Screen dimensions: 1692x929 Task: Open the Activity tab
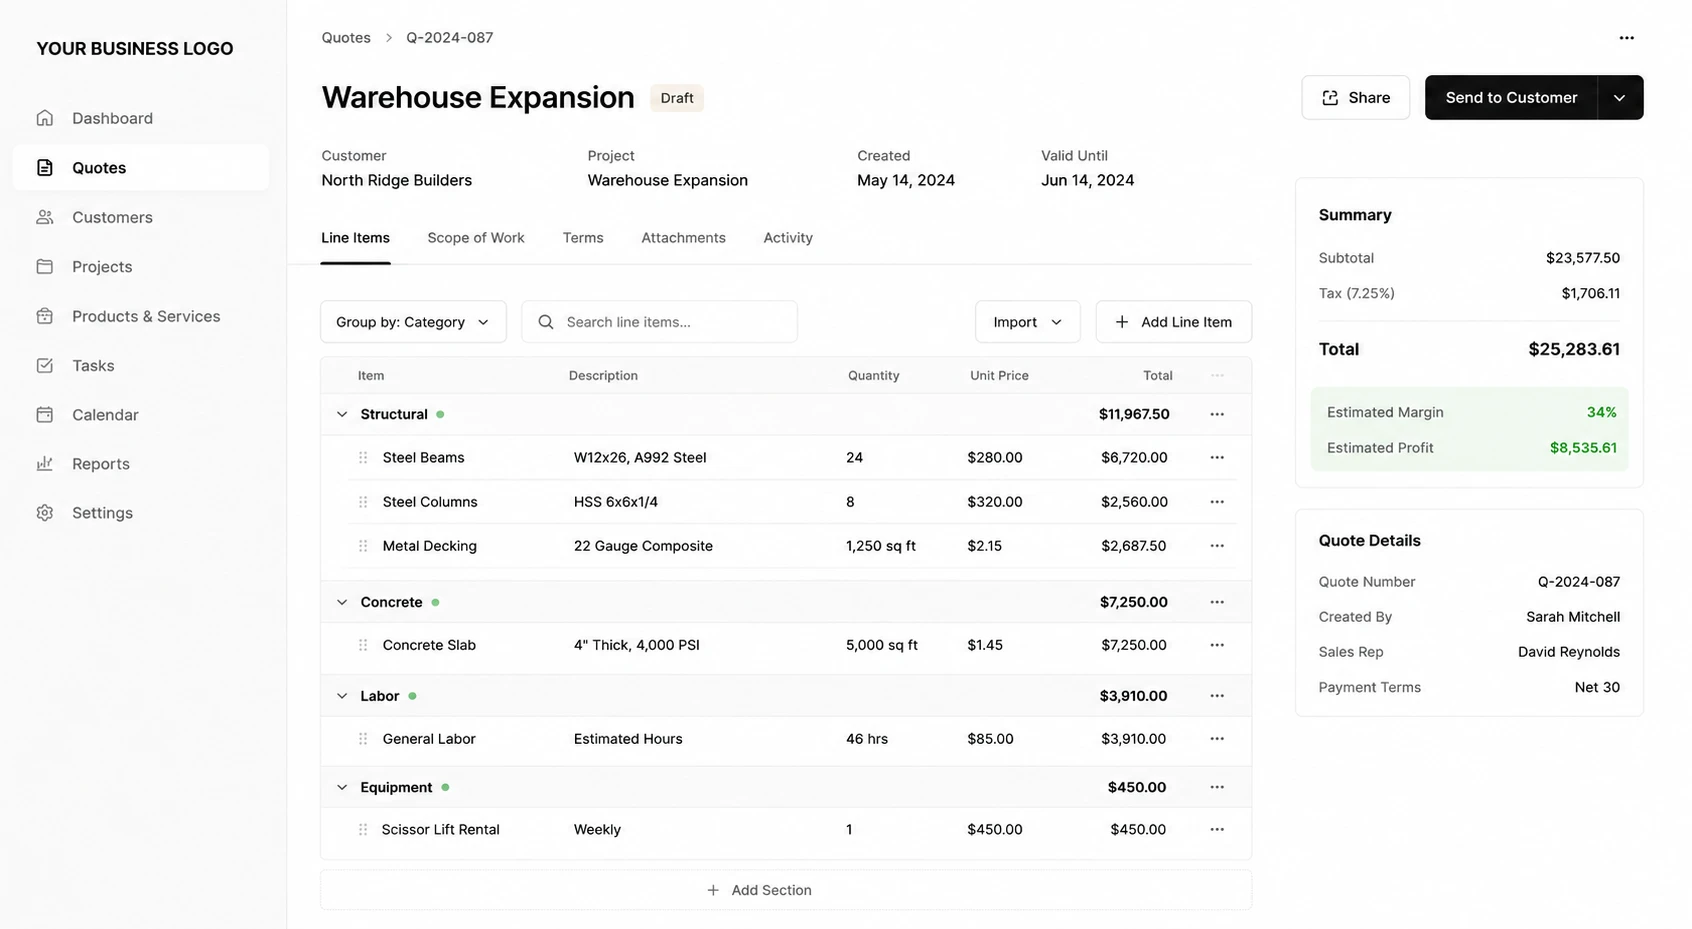tap(788, 238)
